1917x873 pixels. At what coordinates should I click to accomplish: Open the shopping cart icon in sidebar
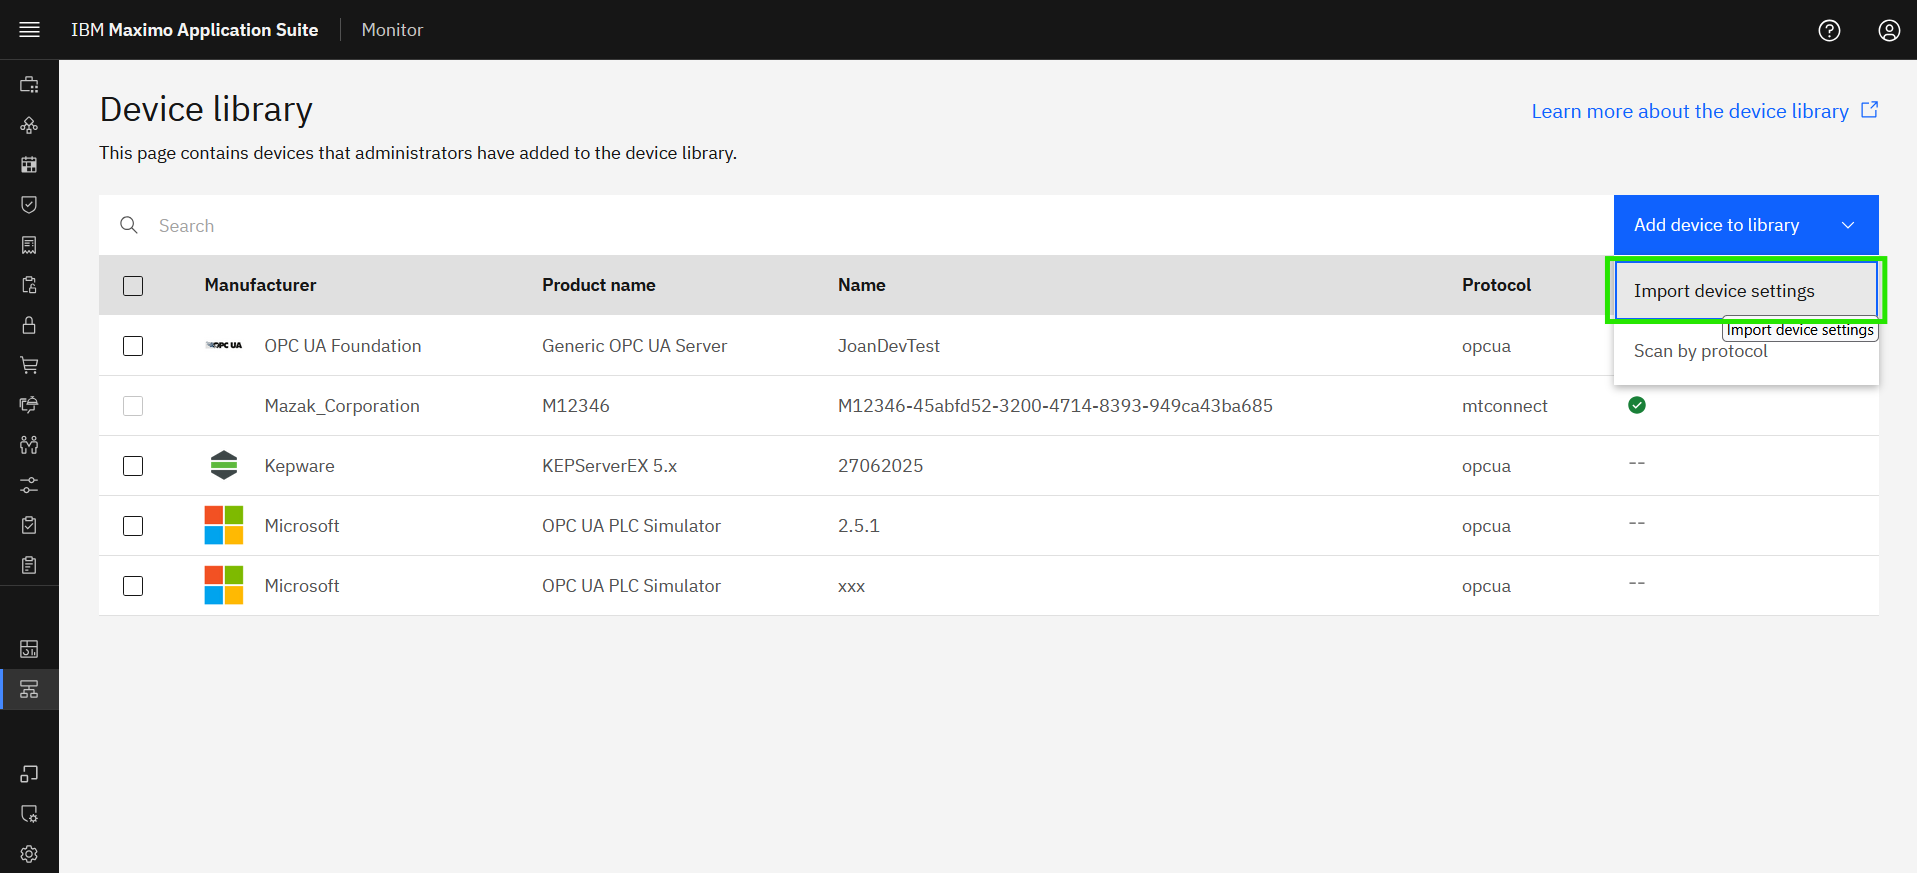(x=29, y=365)
